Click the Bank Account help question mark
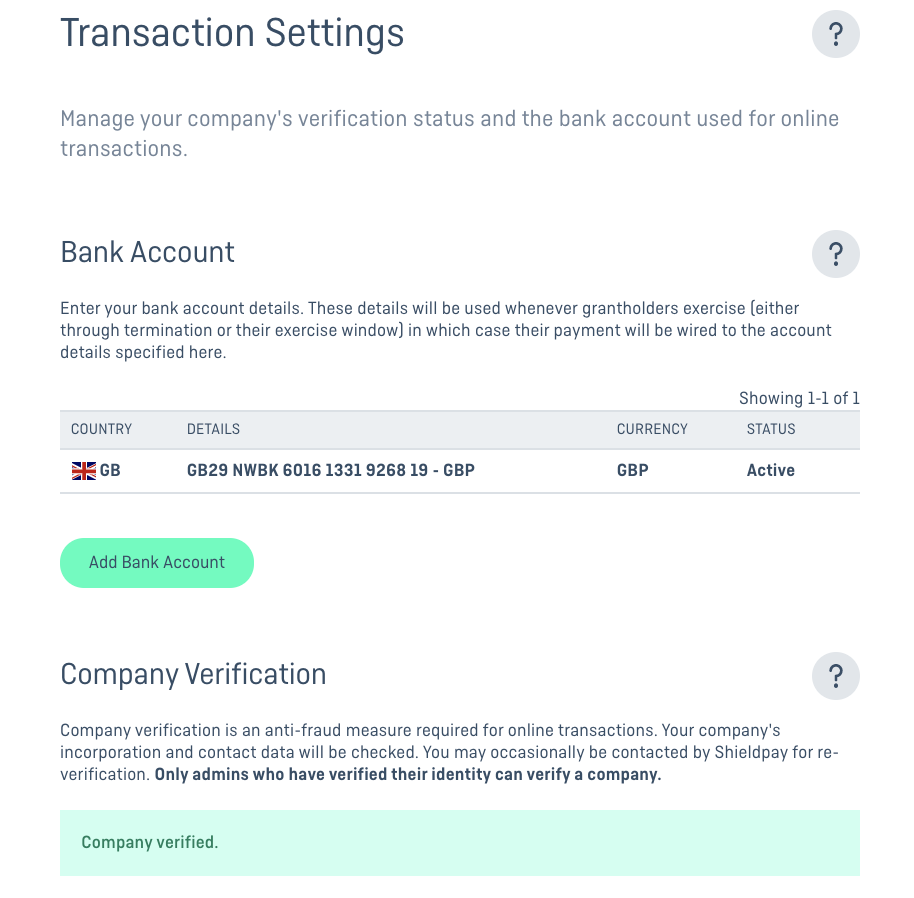The width and height of the screenshot is (914, 898). (x=835, y=254)
